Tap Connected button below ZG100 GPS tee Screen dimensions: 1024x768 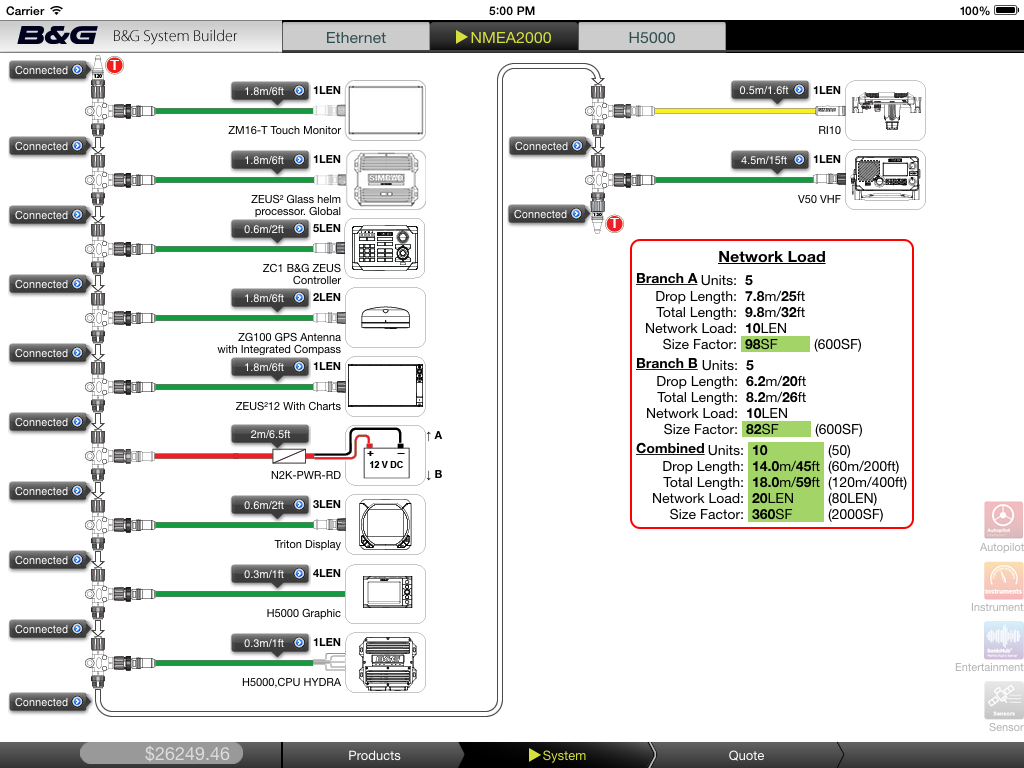point(49,353)
